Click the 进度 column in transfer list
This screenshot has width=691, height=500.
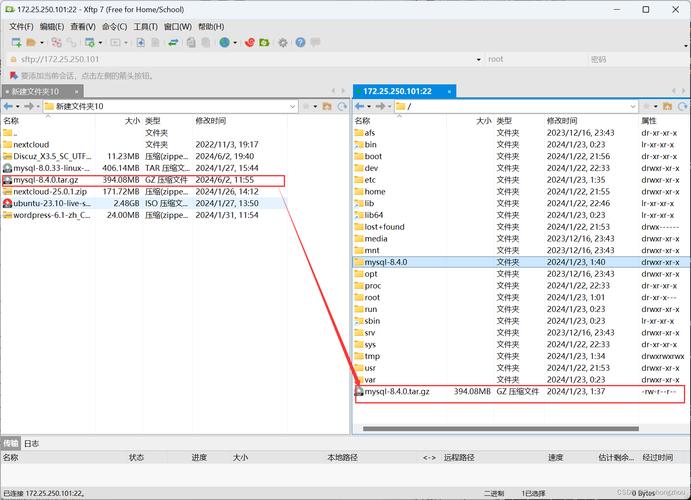click(199, 458)
